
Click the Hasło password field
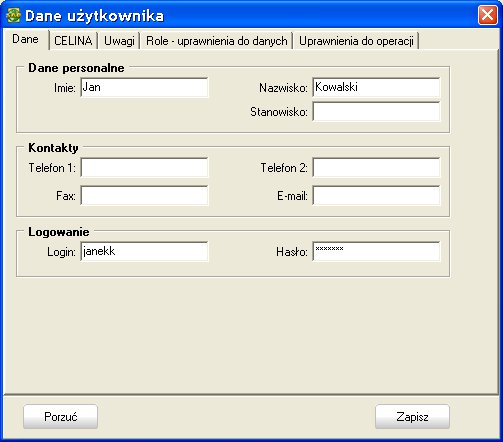point(376,251)
